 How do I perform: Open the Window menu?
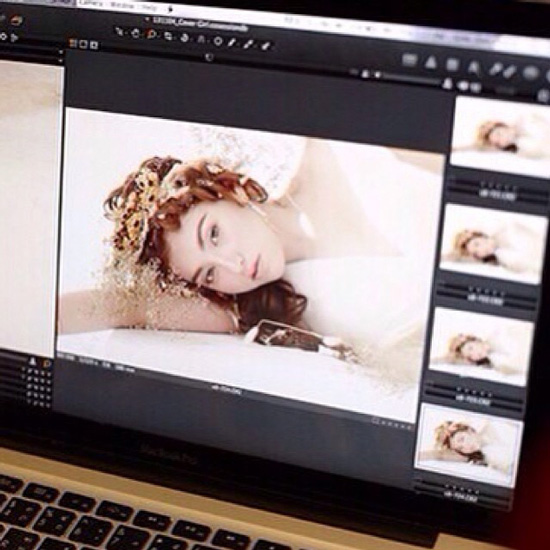[122, 5]
